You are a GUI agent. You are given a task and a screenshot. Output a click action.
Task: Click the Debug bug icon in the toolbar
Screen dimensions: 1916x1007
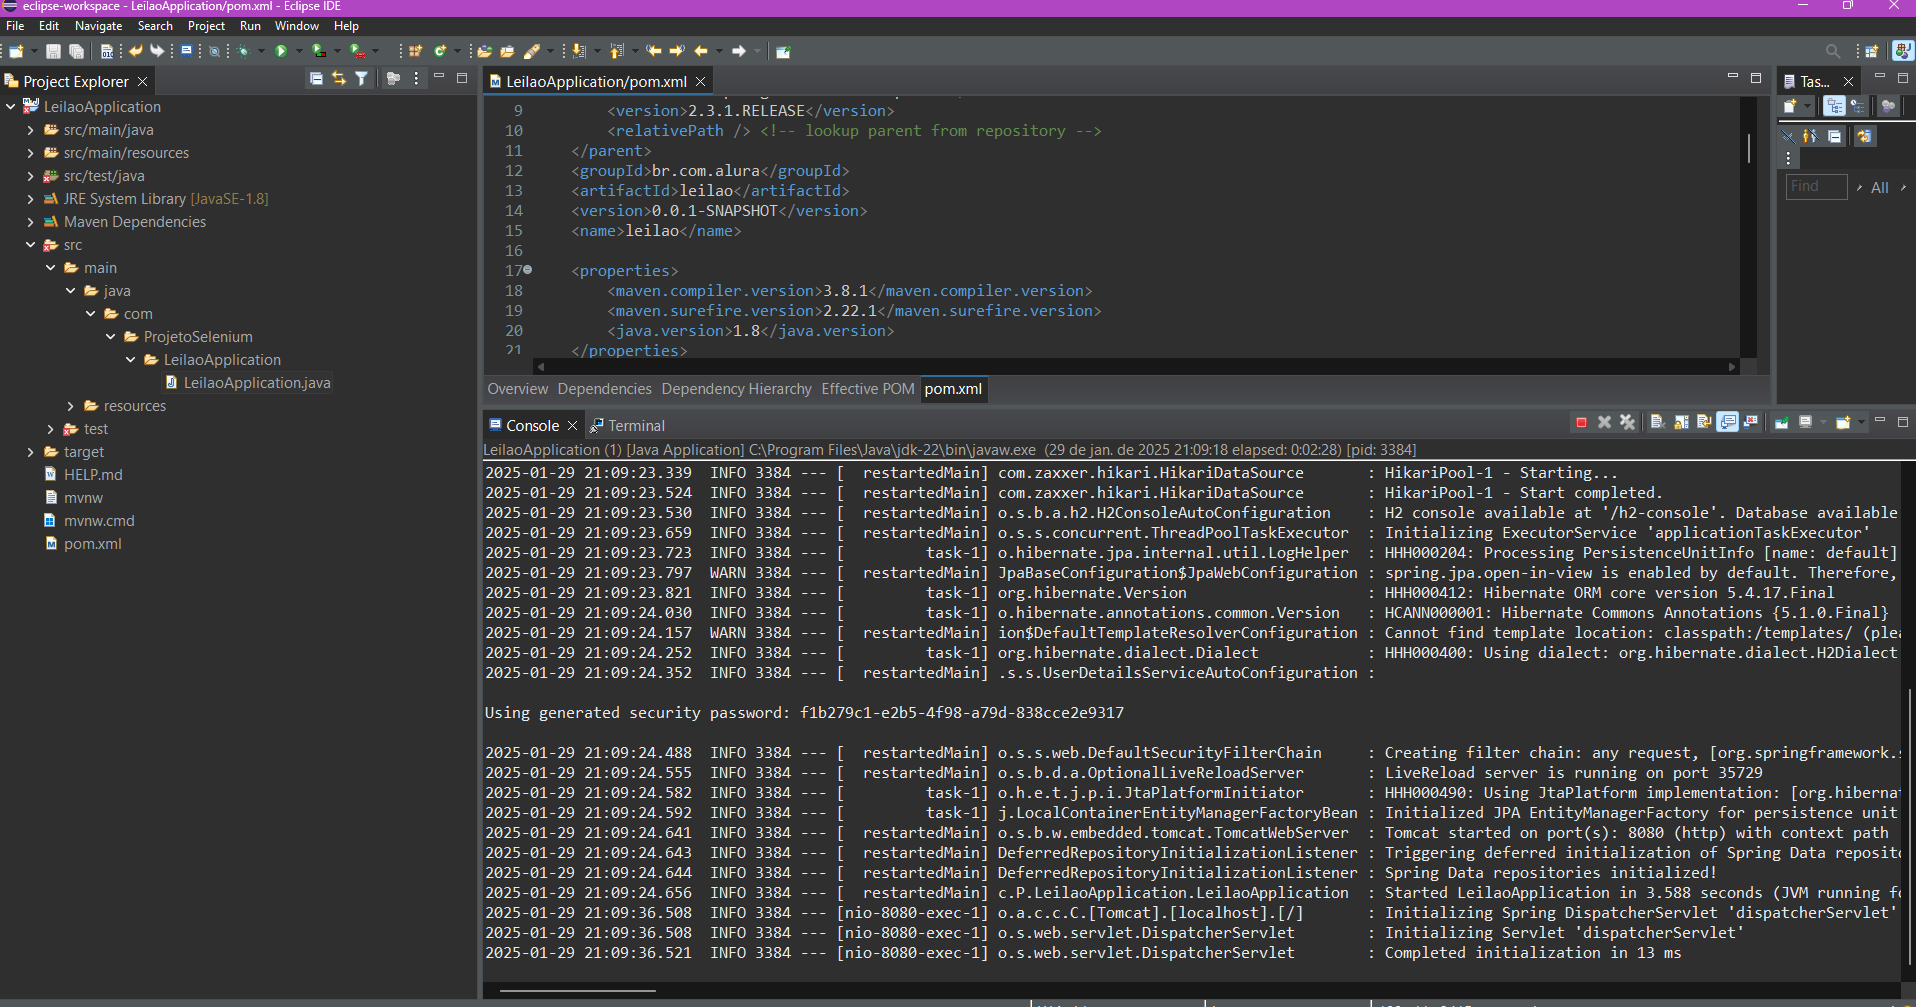click(x=243, y=51)
